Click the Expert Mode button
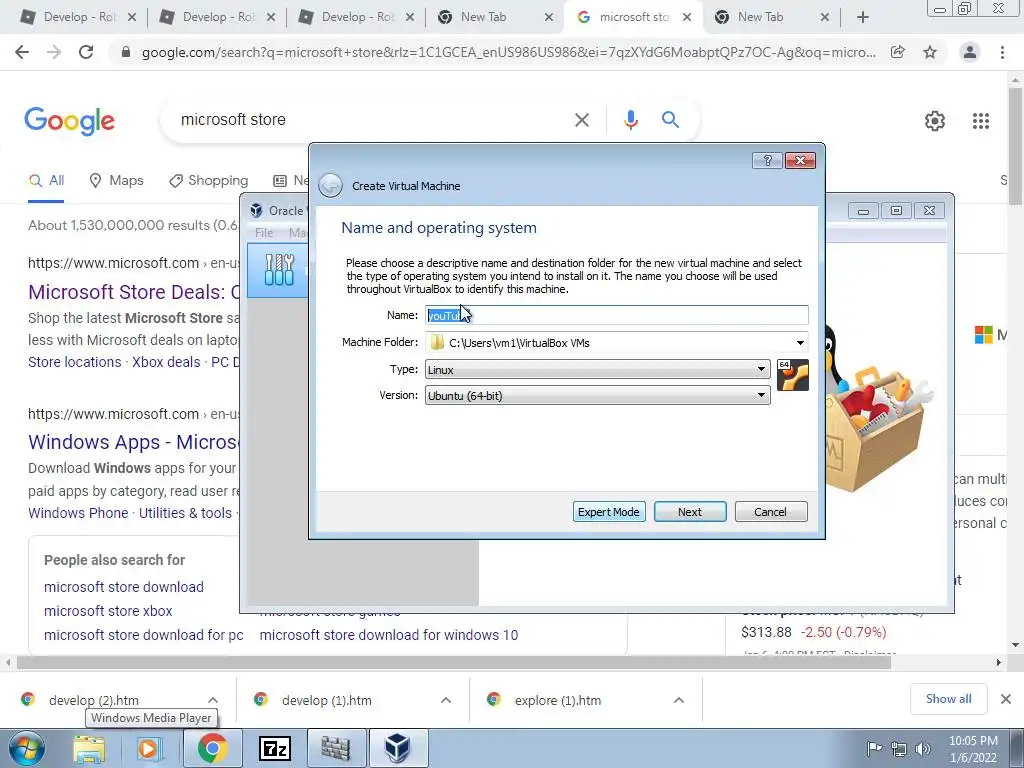1024x768 pixels. pos(609,512)
